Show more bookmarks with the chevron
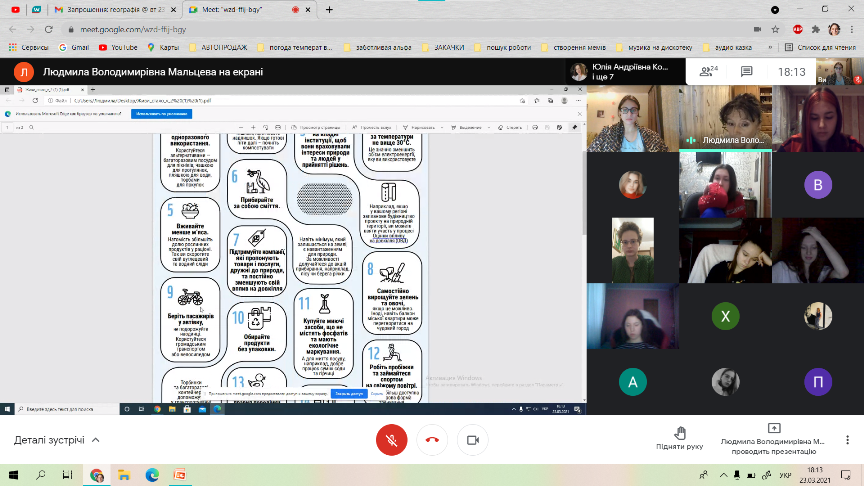The width and height of the screenshot is (864, 486). [770, 47]
